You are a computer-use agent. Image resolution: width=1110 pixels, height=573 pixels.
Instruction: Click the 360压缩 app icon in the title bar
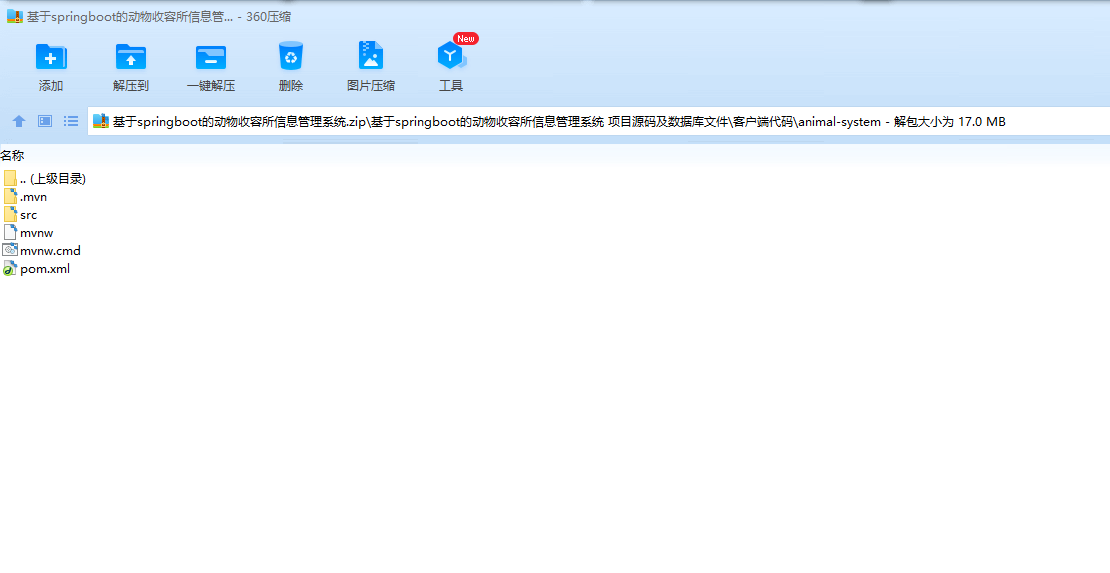[15, 17]
